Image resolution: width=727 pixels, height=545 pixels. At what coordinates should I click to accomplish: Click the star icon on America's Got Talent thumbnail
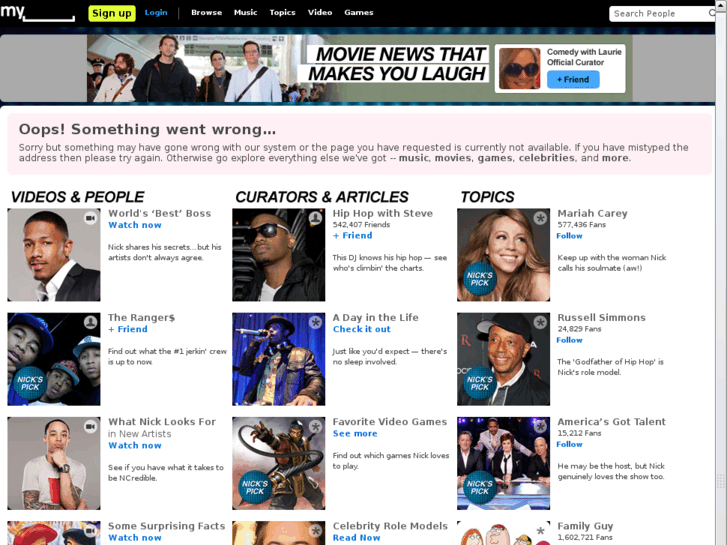pyautogui.click(x=540, y=426)
